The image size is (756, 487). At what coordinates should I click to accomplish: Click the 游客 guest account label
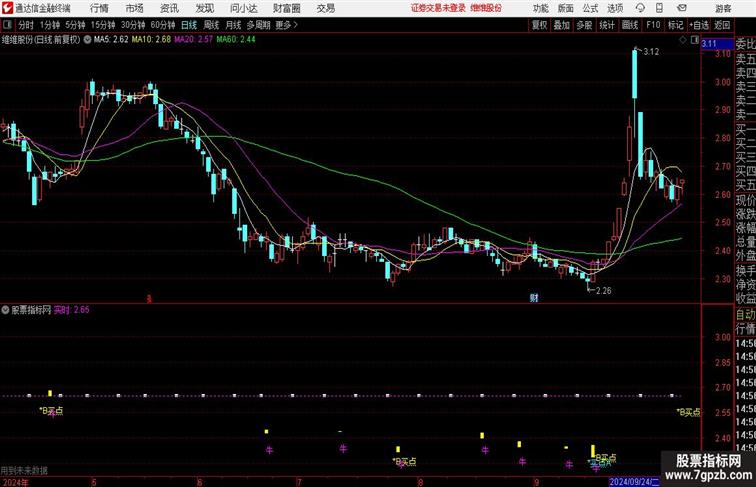tap(723, 8)
